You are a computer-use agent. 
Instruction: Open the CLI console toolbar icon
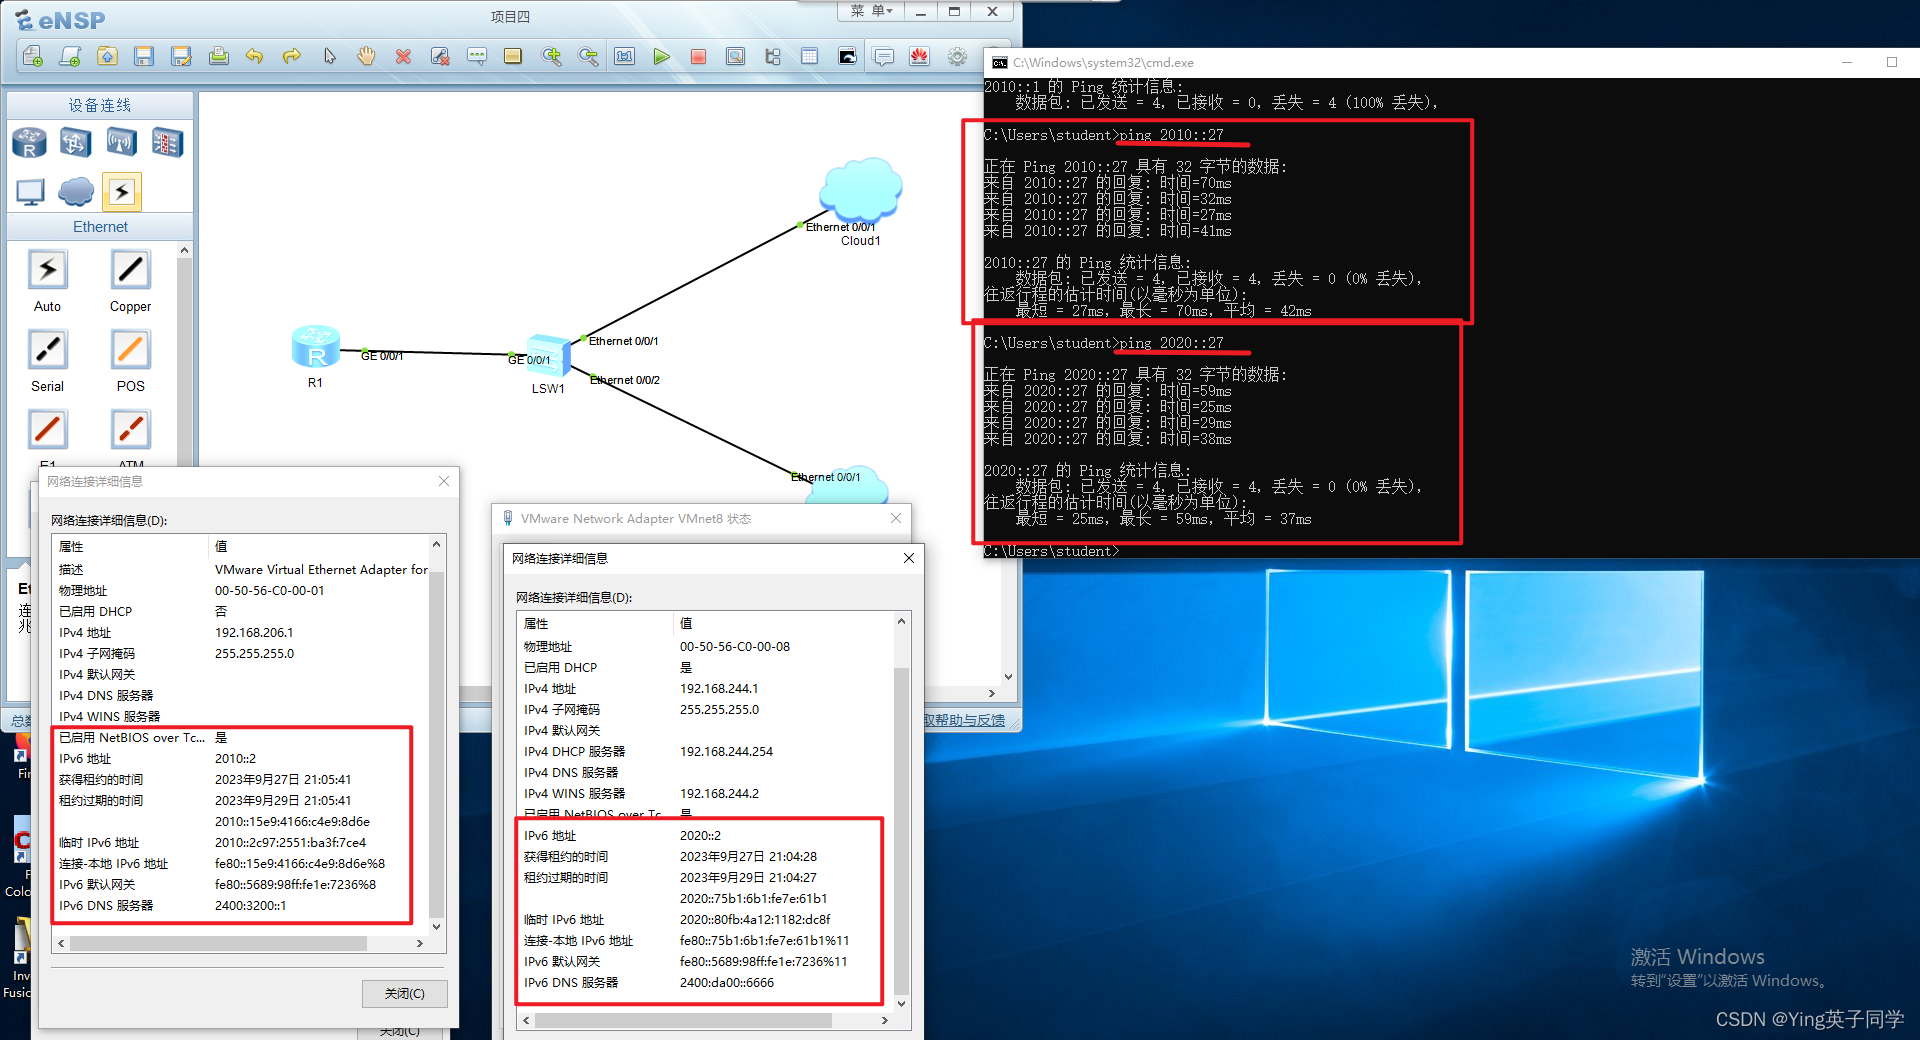point(847,56)
